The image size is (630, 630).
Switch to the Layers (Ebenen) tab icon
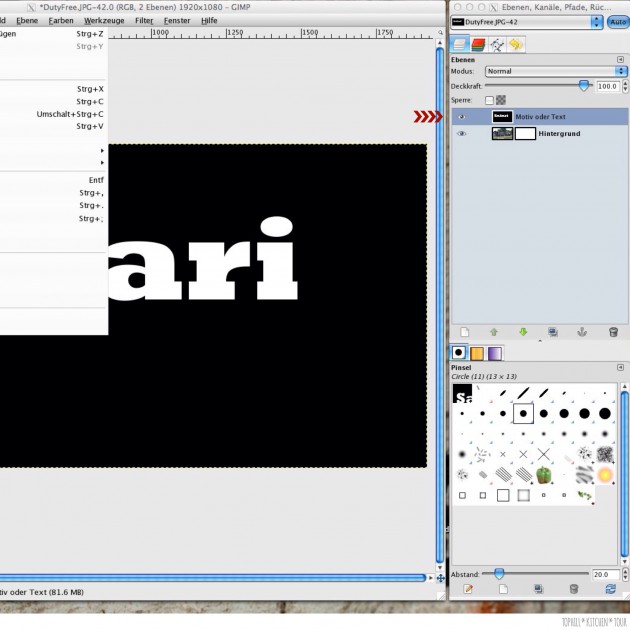click(x=459, y=44)
